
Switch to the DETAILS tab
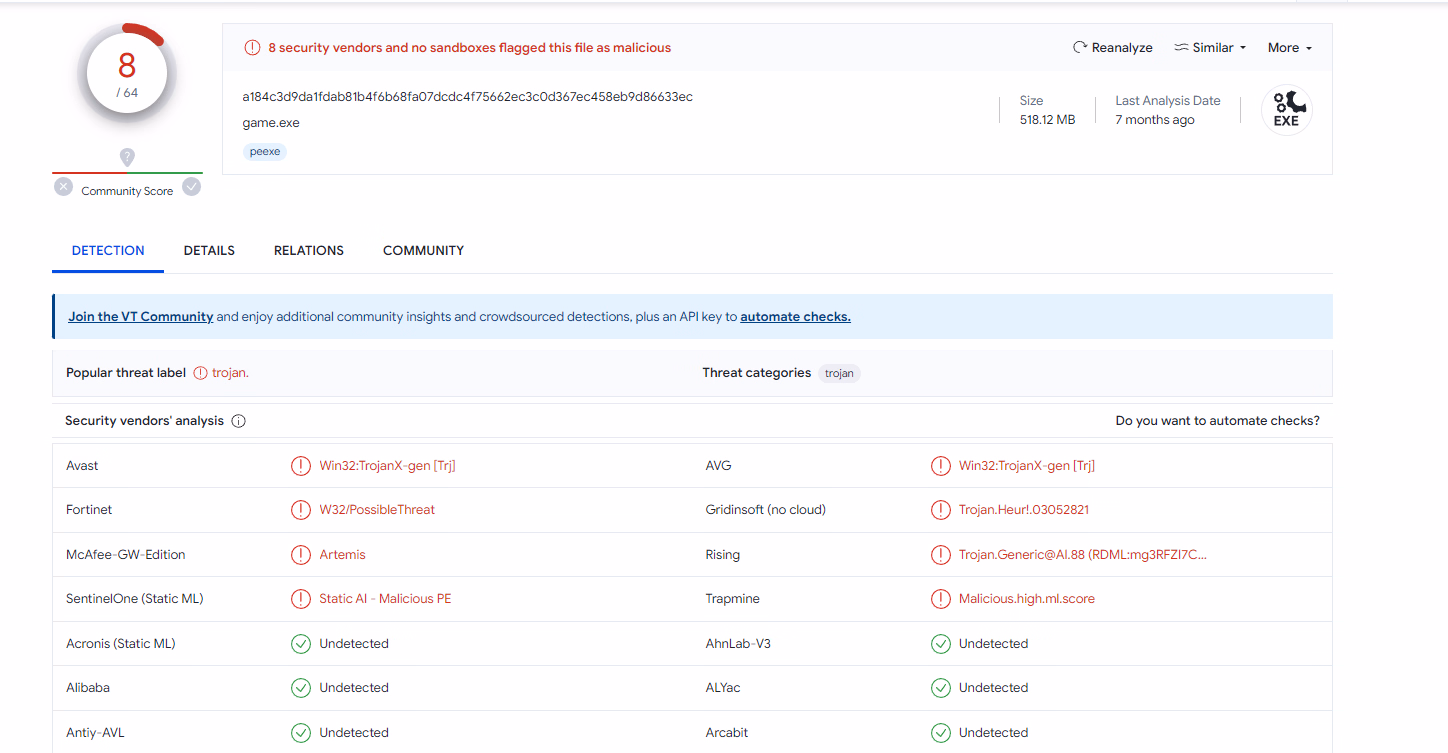[x=209, y=250]
